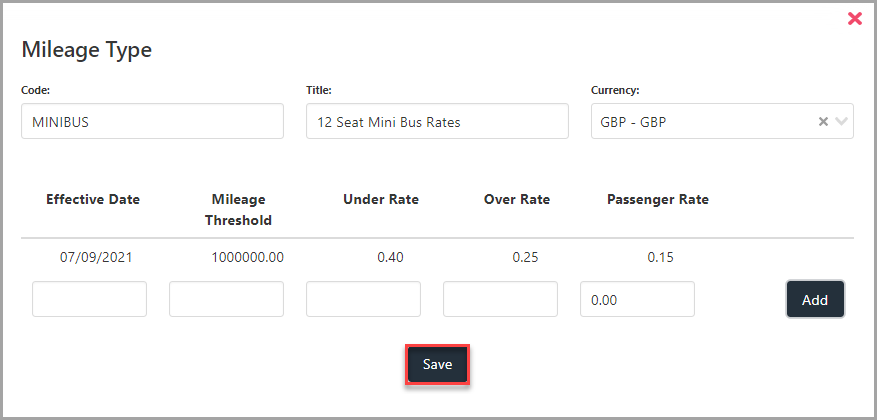This screenshot has height=420, width=877.
Task: Focus the empty Over Rate input
Action: [x=501, y=299]
